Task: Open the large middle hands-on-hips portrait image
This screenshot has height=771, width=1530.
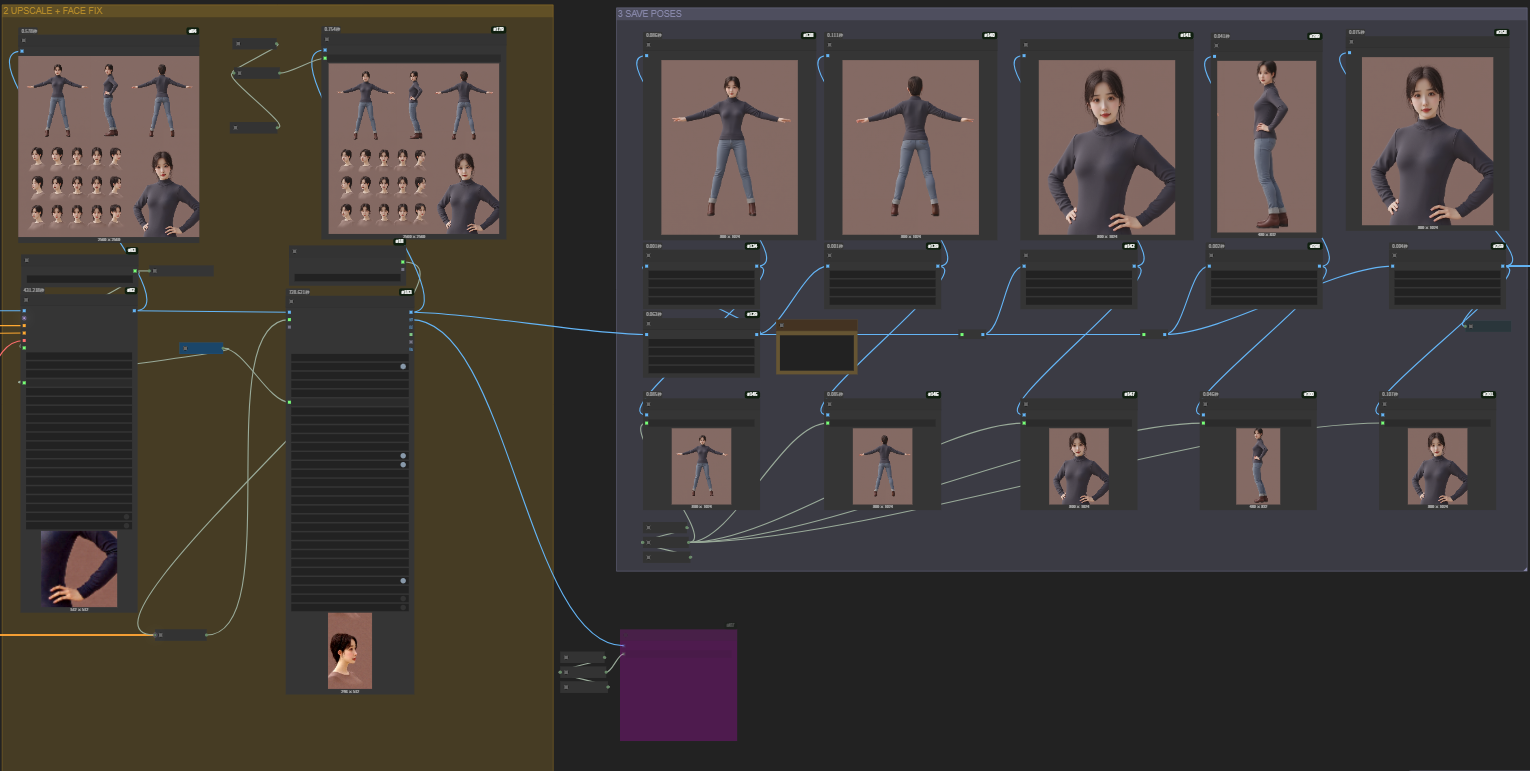Action: 1107,147
